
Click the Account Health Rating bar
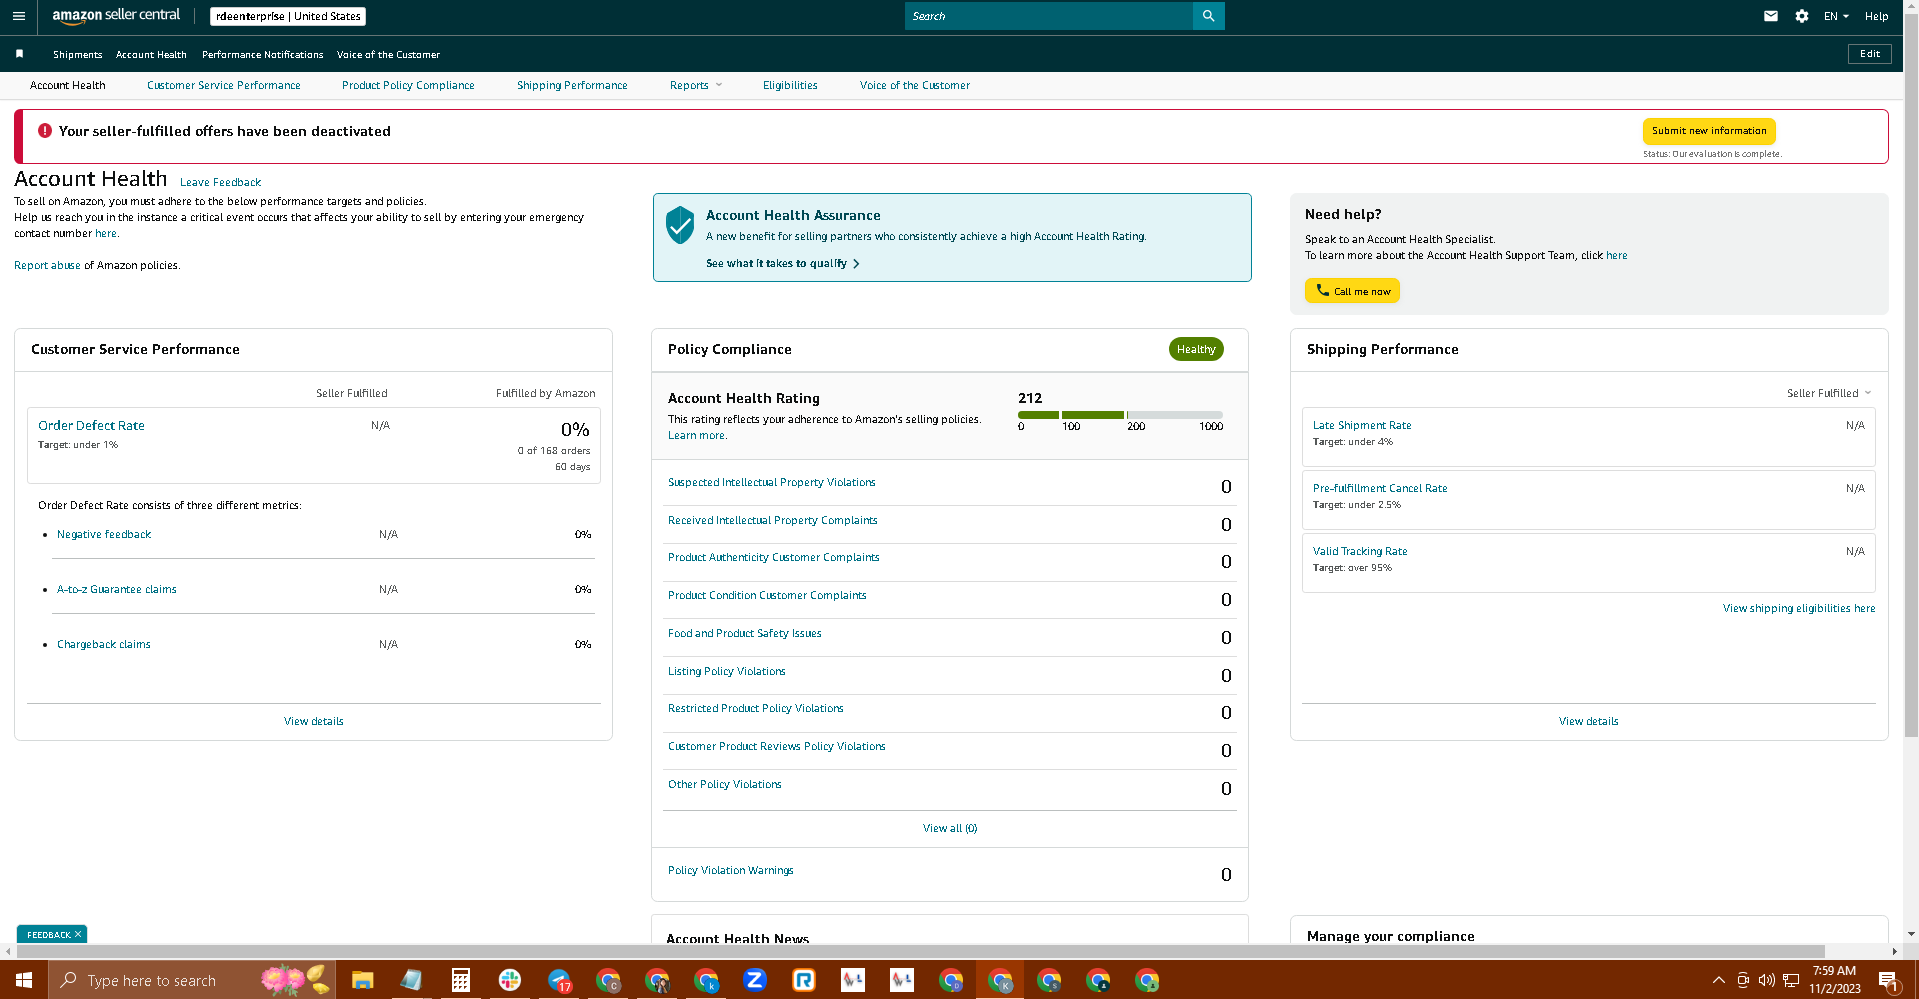[1120, 415]
